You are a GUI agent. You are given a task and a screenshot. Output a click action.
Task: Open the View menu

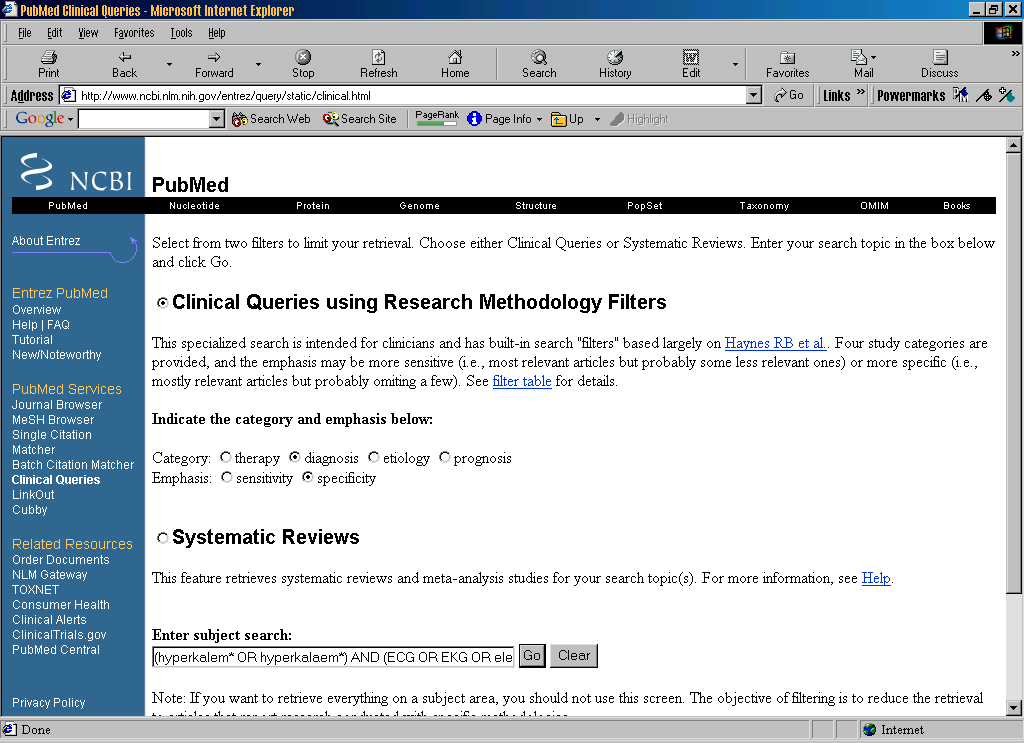pyautogui.click(x=88, y=33)
